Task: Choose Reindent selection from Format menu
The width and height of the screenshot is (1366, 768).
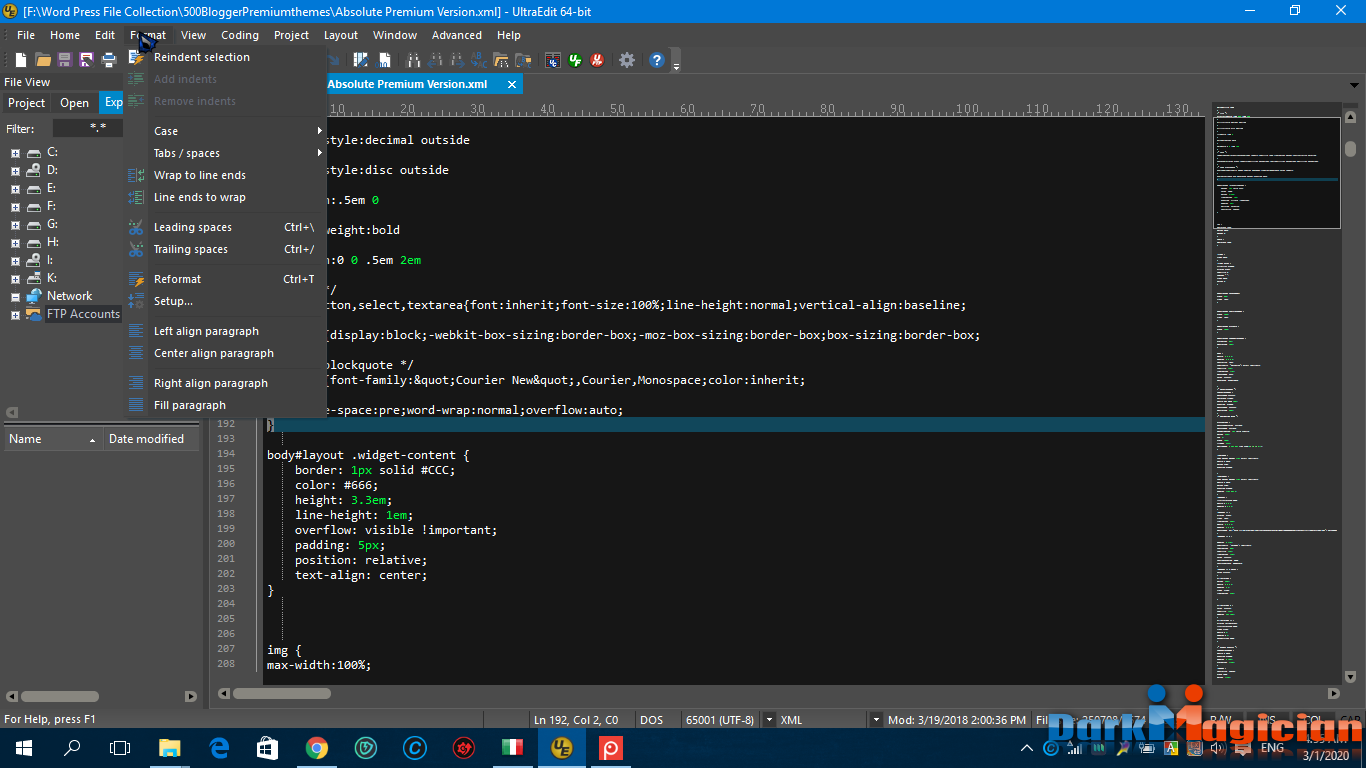Action: pos(226,57)
